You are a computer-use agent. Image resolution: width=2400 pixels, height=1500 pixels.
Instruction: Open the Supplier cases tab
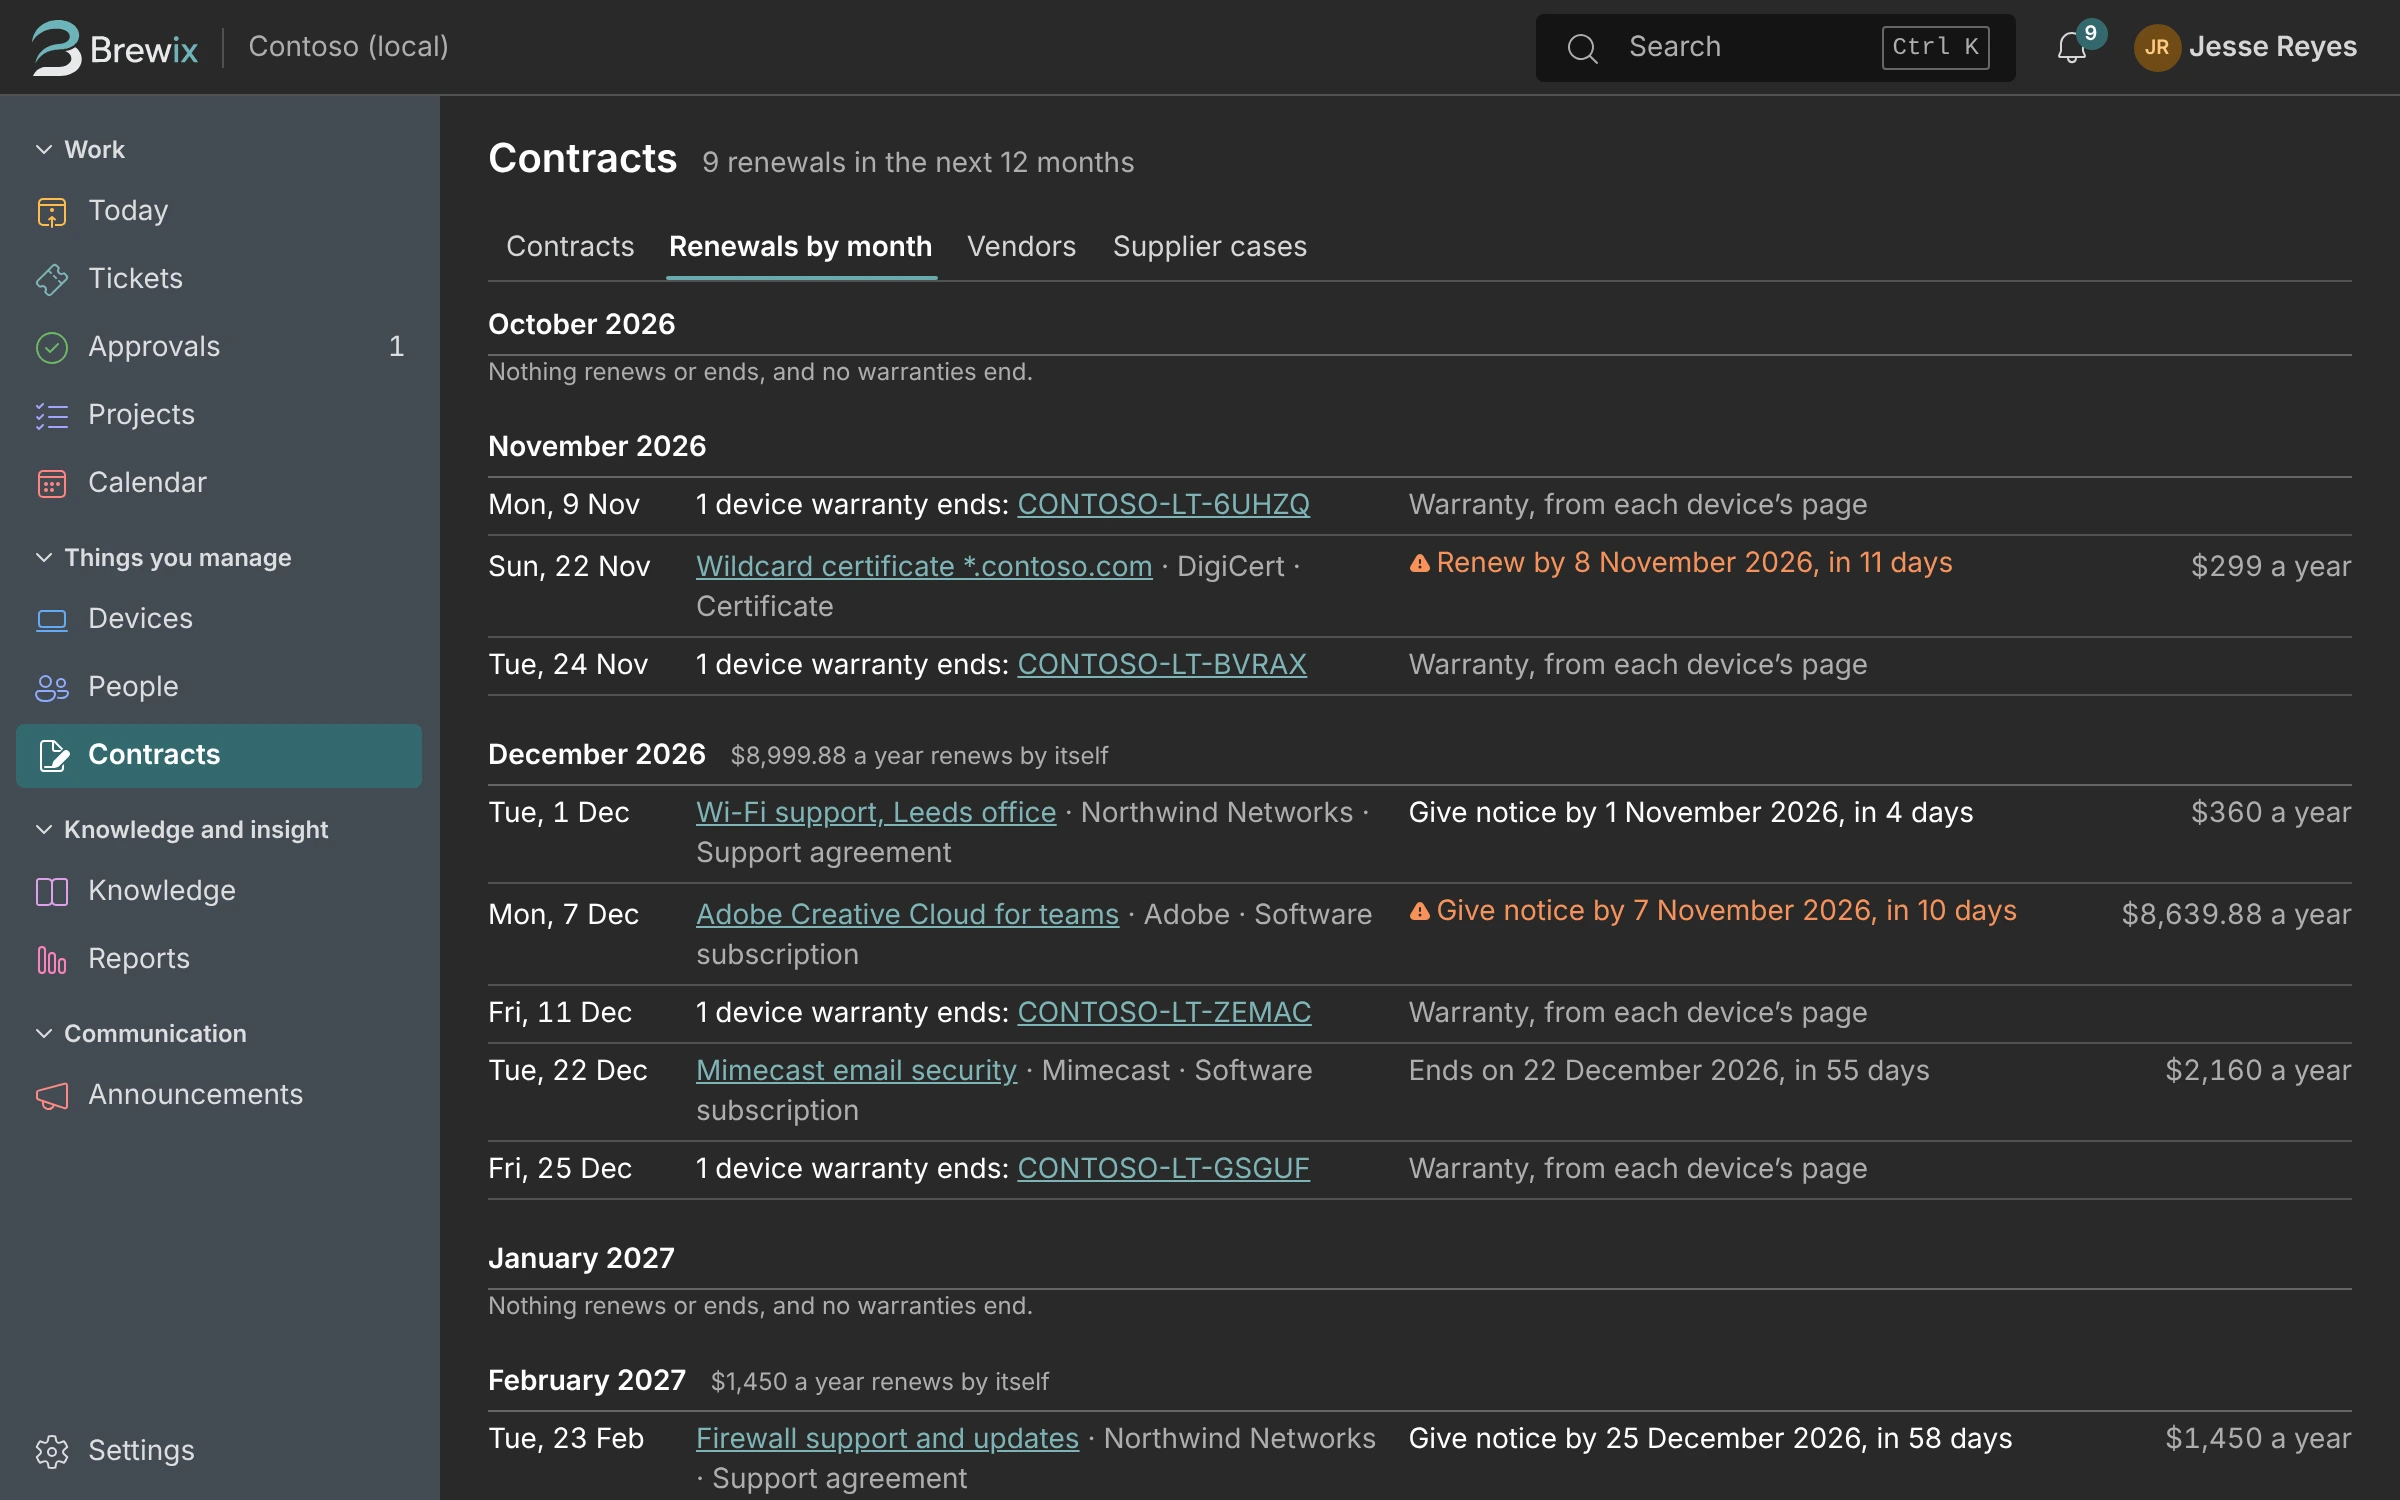(1209, 246)
